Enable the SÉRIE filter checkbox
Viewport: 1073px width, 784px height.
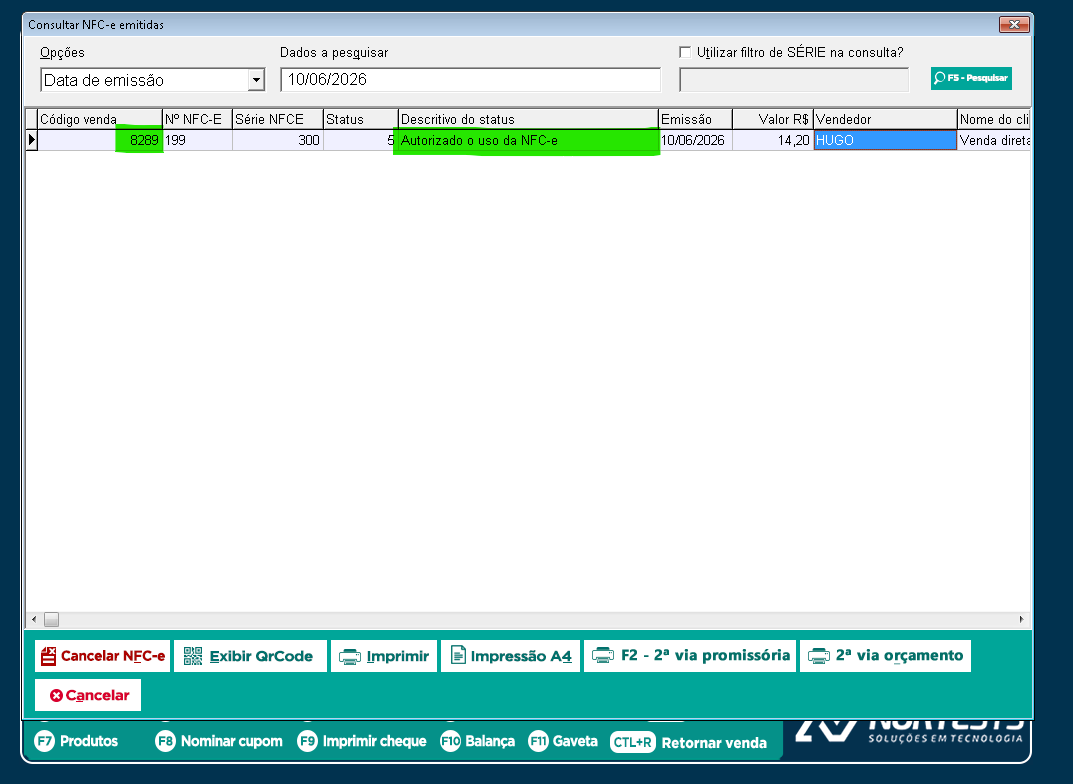click(685, 52)
